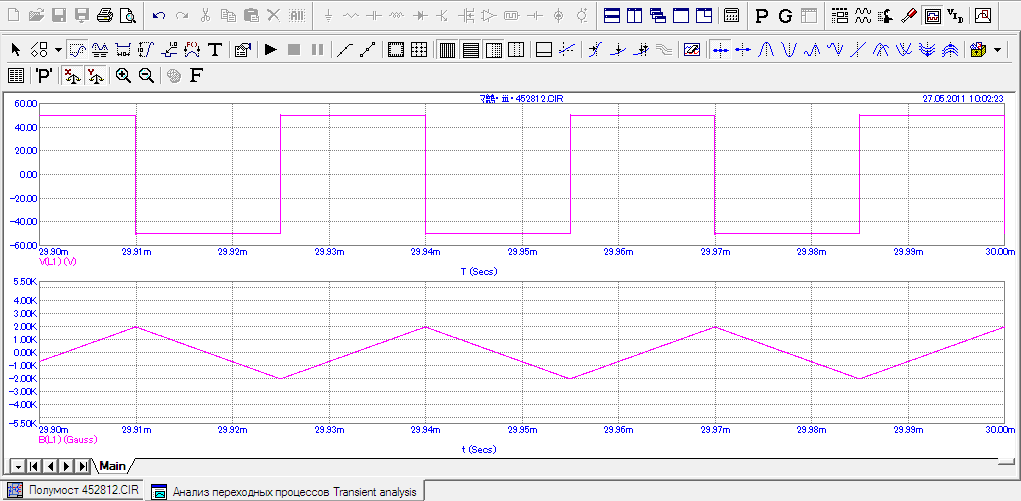Viewport: 1021px width, 501px height.
Task: Click the Print icon in toolbar
Action: pyautogui.click(x=104, y=16)
